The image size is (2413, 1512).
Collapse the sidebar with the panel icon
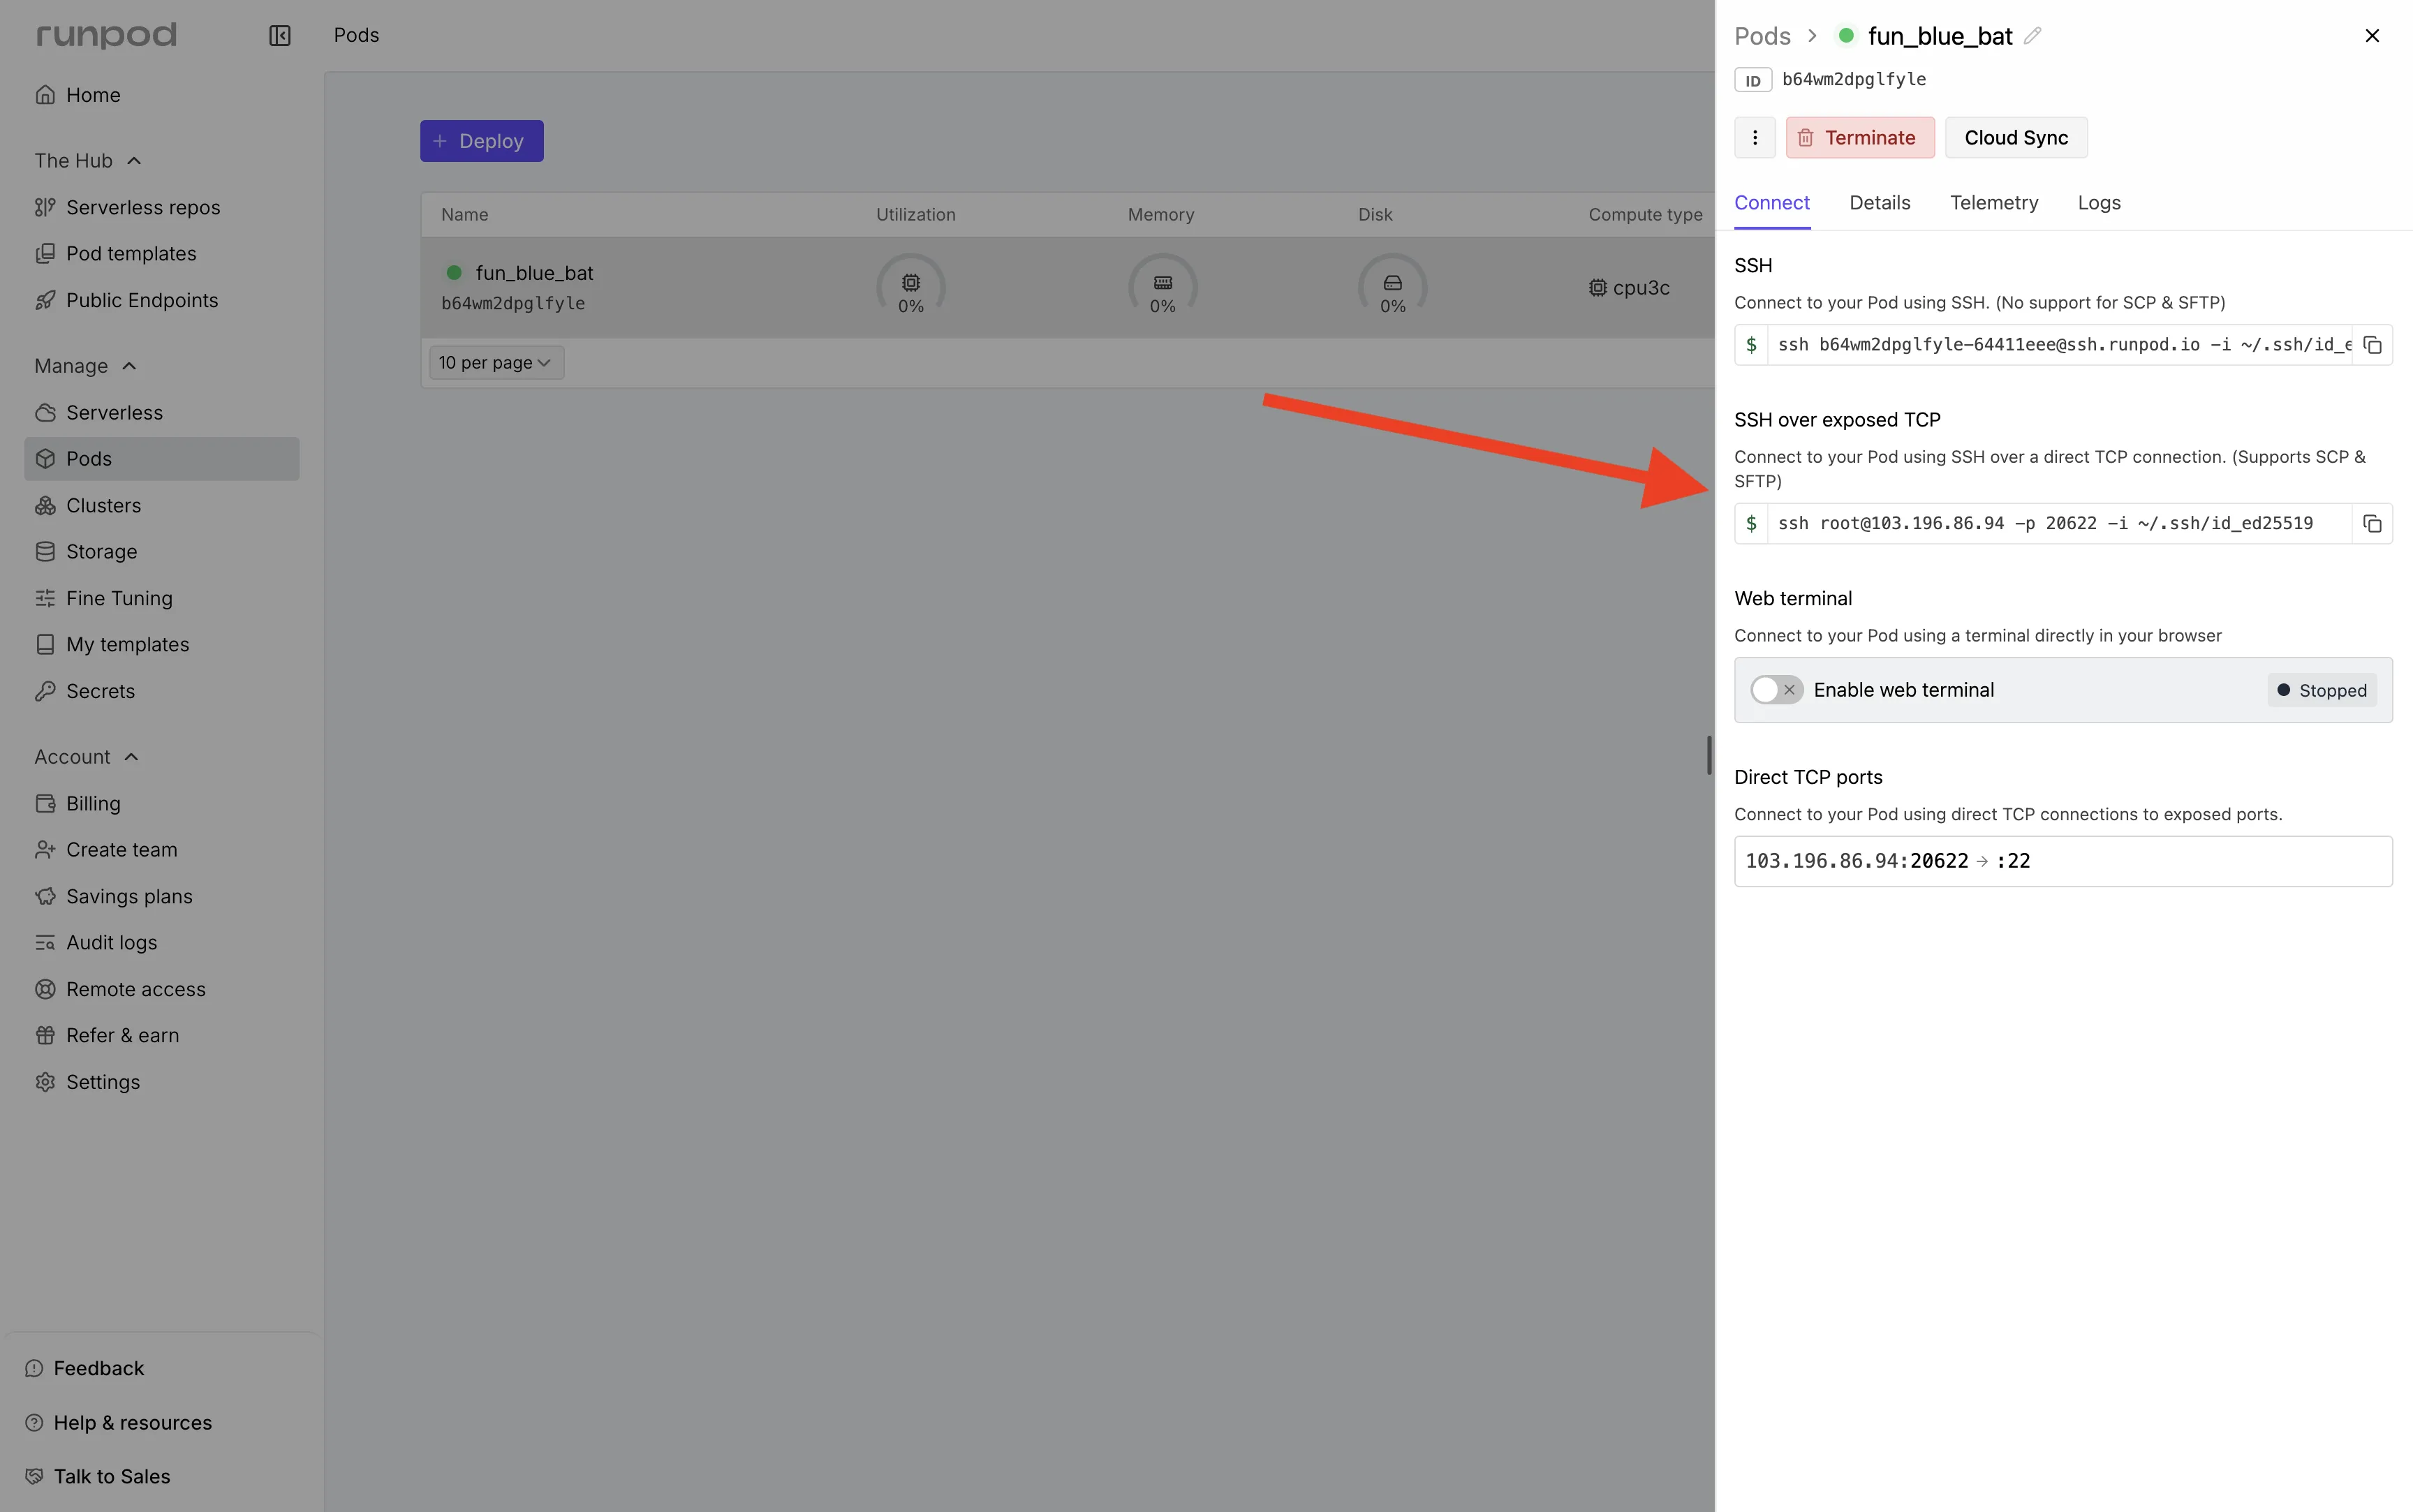(x=280, y=36)
